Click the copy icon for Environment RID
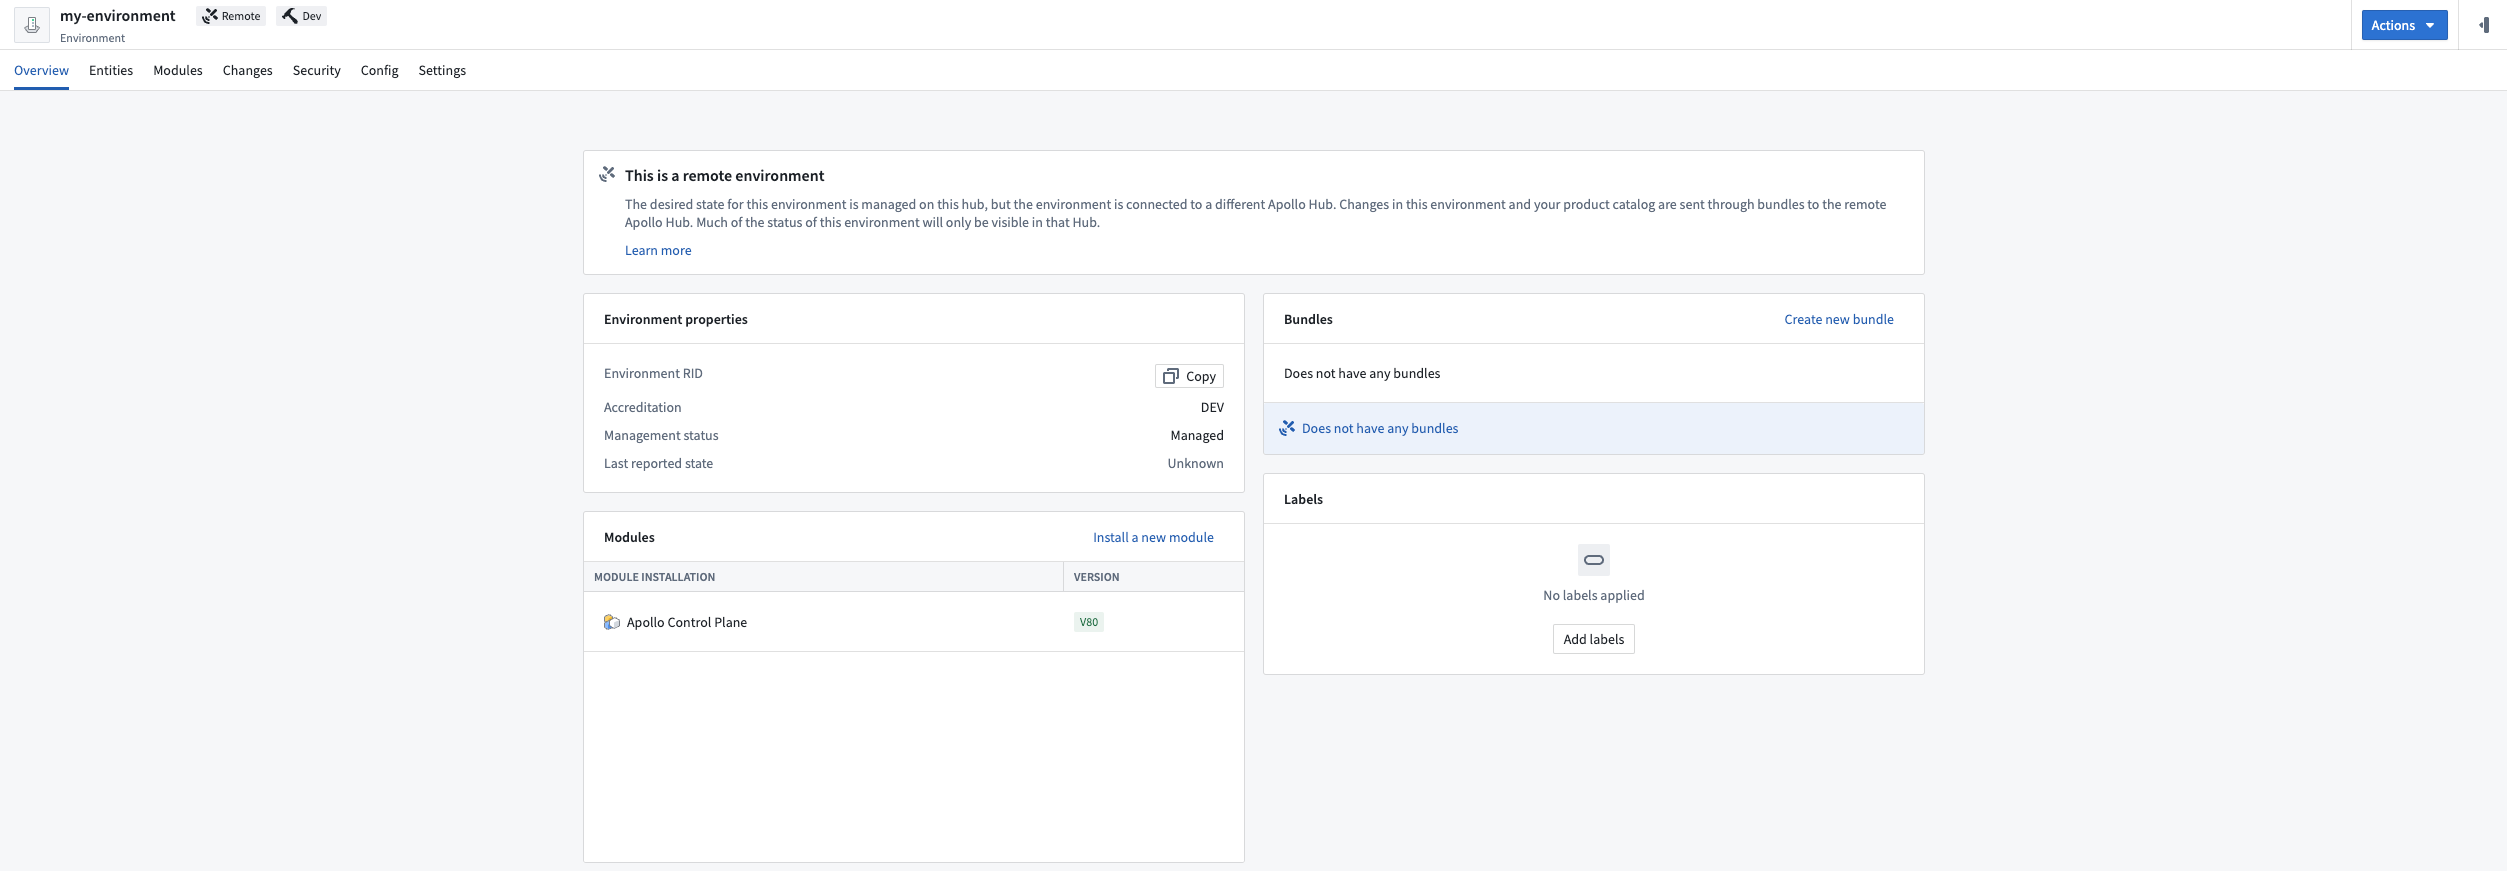2507x871 pixels. (1171, 376)
